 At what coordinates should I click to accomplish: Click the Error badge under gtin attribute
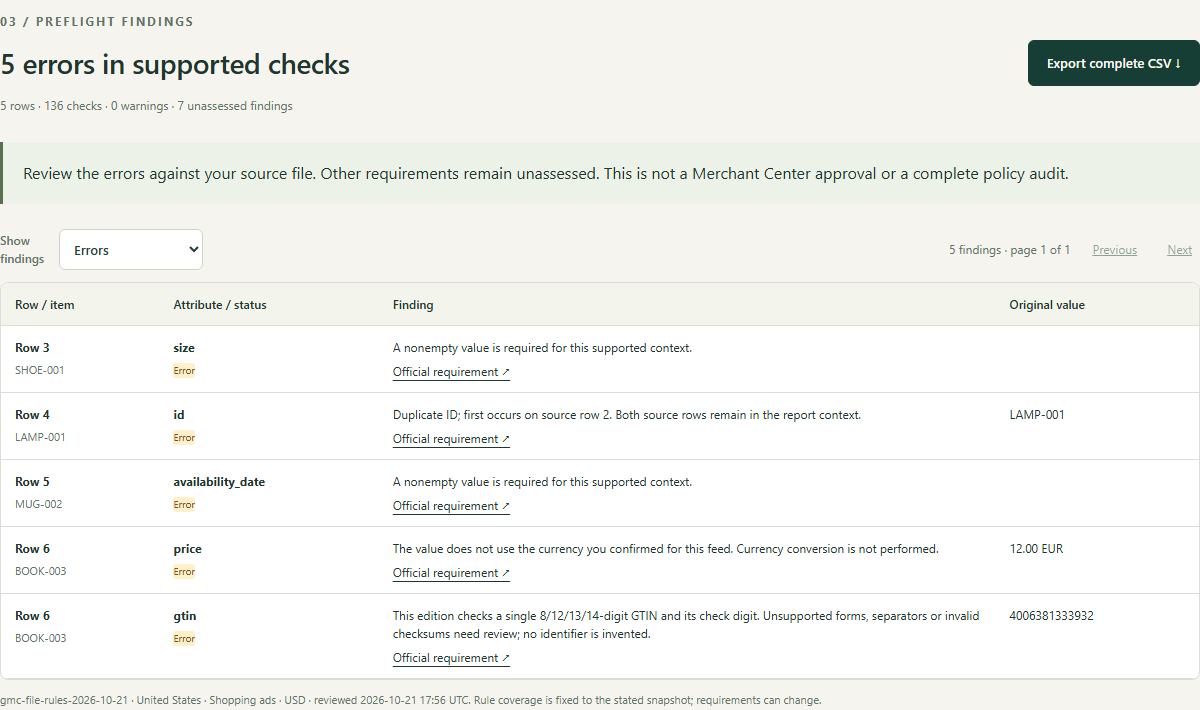pos(184,639)
